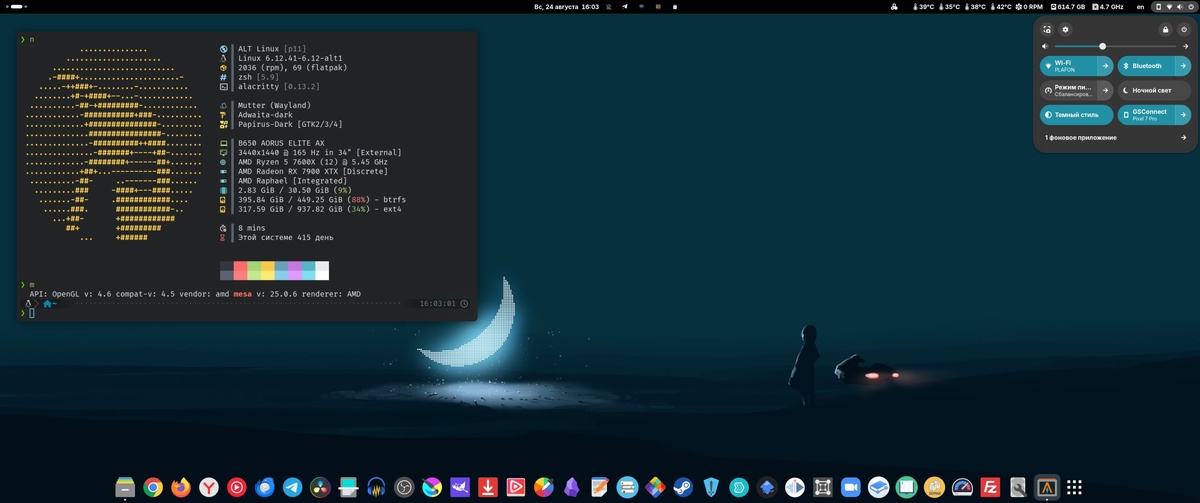The height and width of the screenshot is (503, 1200).
Task: Click the Telegram tray icon in top bar
Action: pyautogui.click(x=625, y=6)
